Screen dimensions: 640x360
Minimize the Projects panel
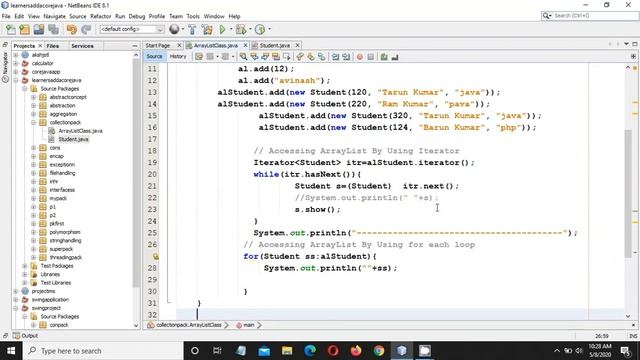[135, 46]
